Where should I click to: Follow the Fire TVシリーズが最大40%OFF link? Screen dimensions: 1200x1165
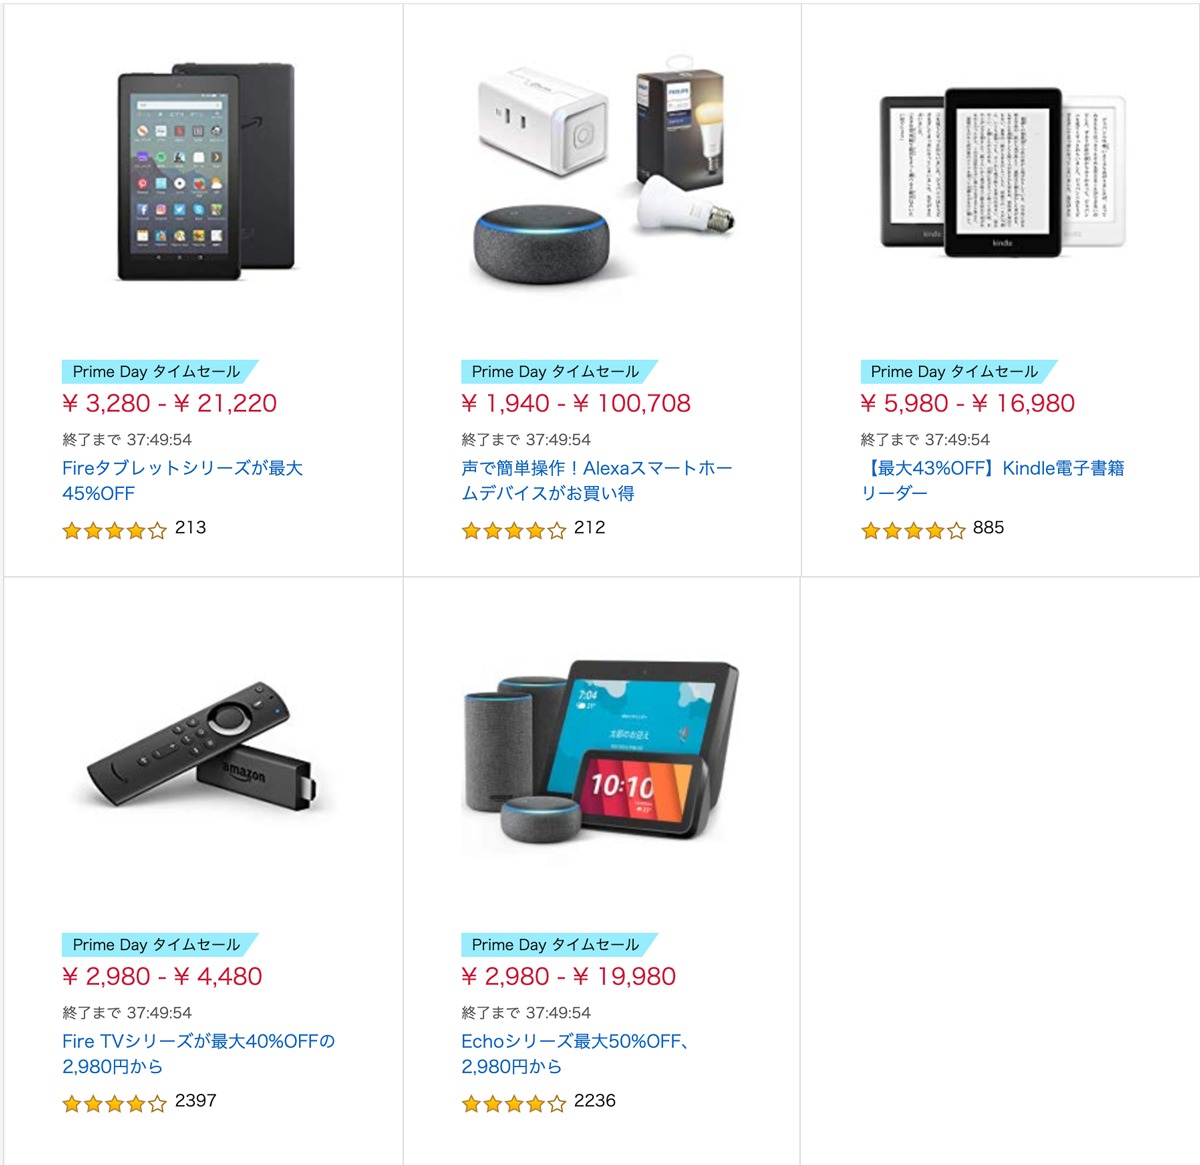(x=198, y=1053)
